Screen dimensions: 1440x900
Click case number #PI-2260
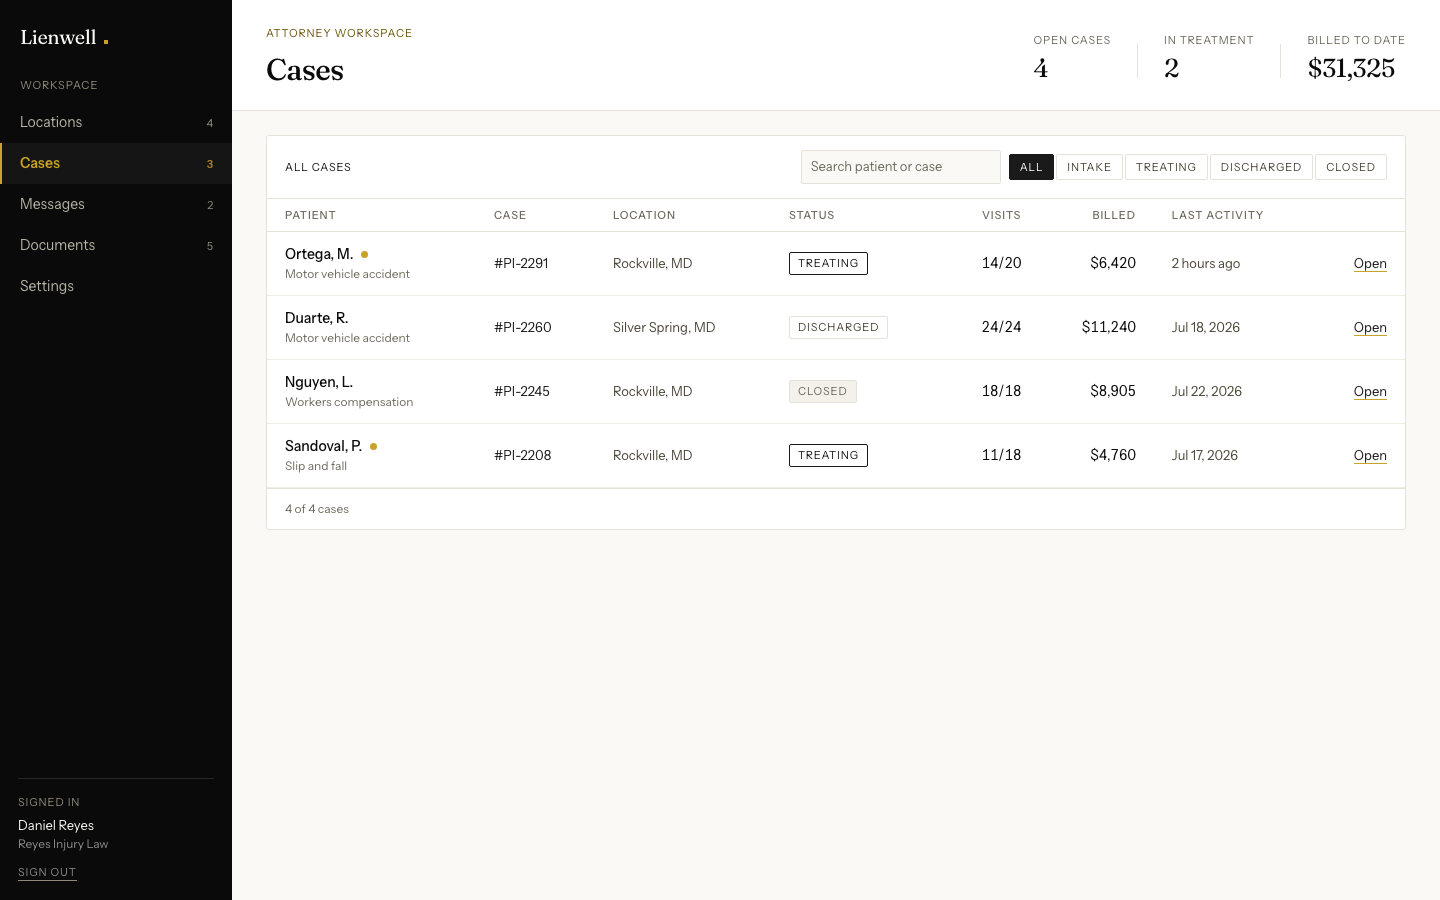pos(523,328)
